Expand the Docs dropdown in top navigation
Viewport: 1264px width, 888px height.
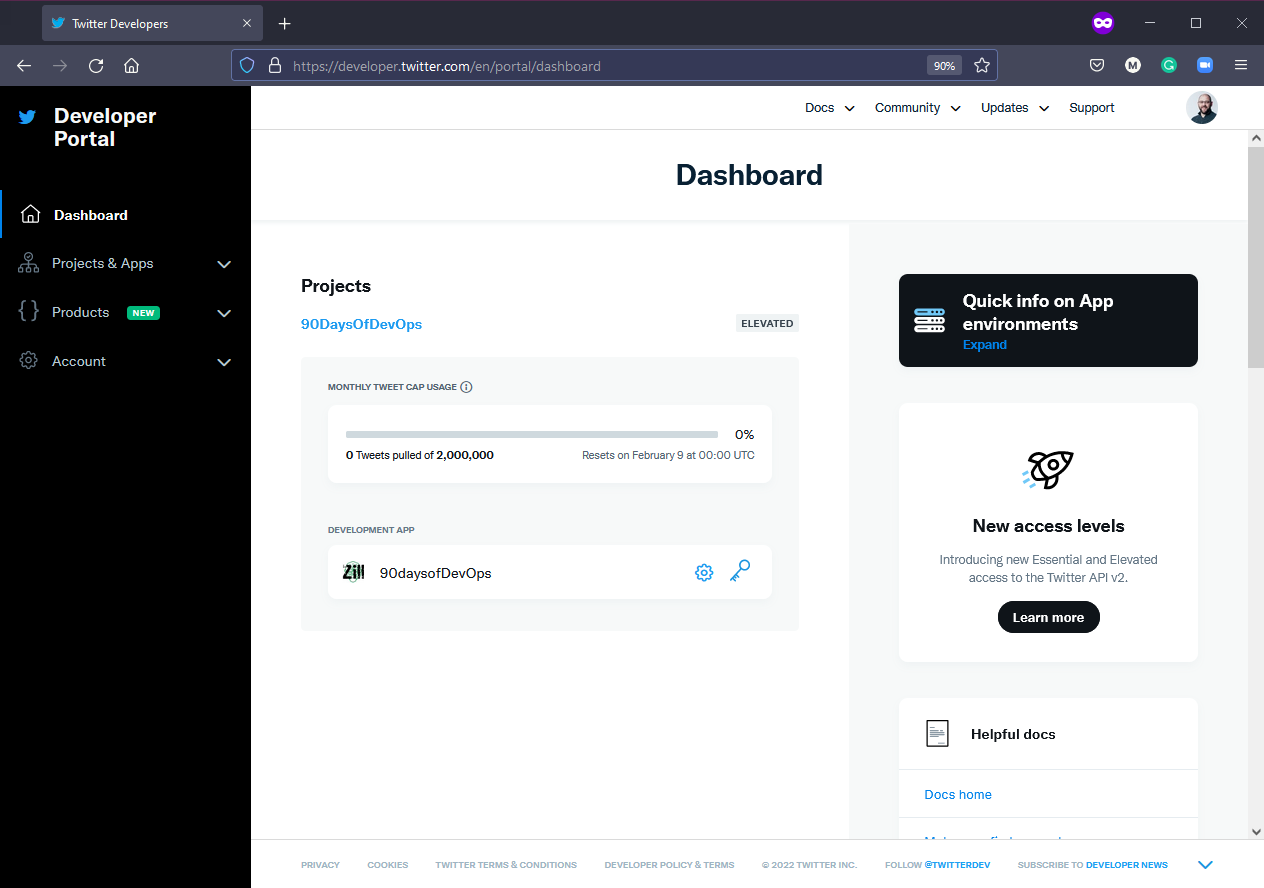829,107
